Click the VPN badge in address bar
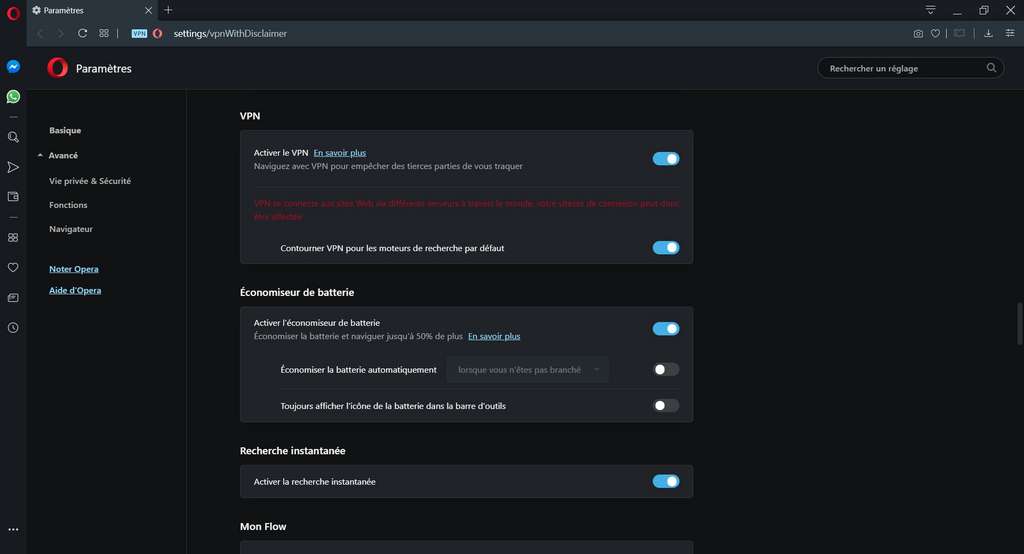1024x554 pixels. pos(139,33)
